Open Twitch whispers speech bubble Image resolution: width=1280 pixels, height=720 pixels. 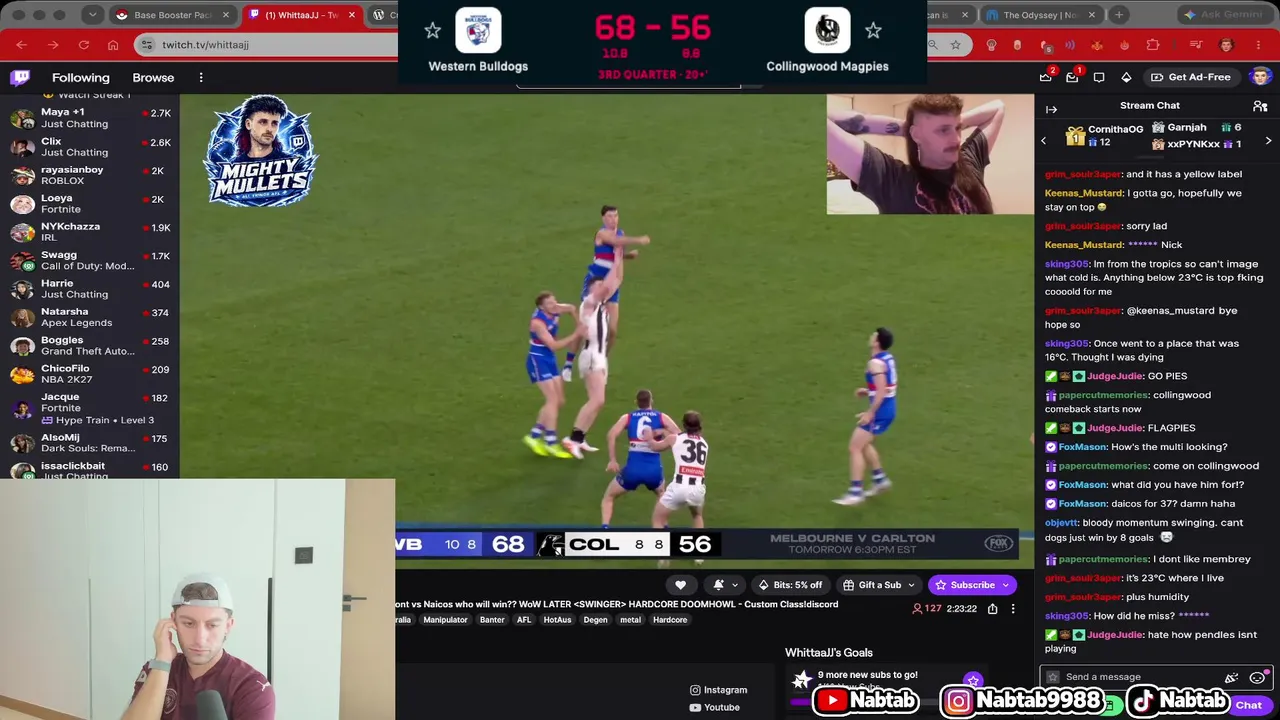tap(1099, 78)
